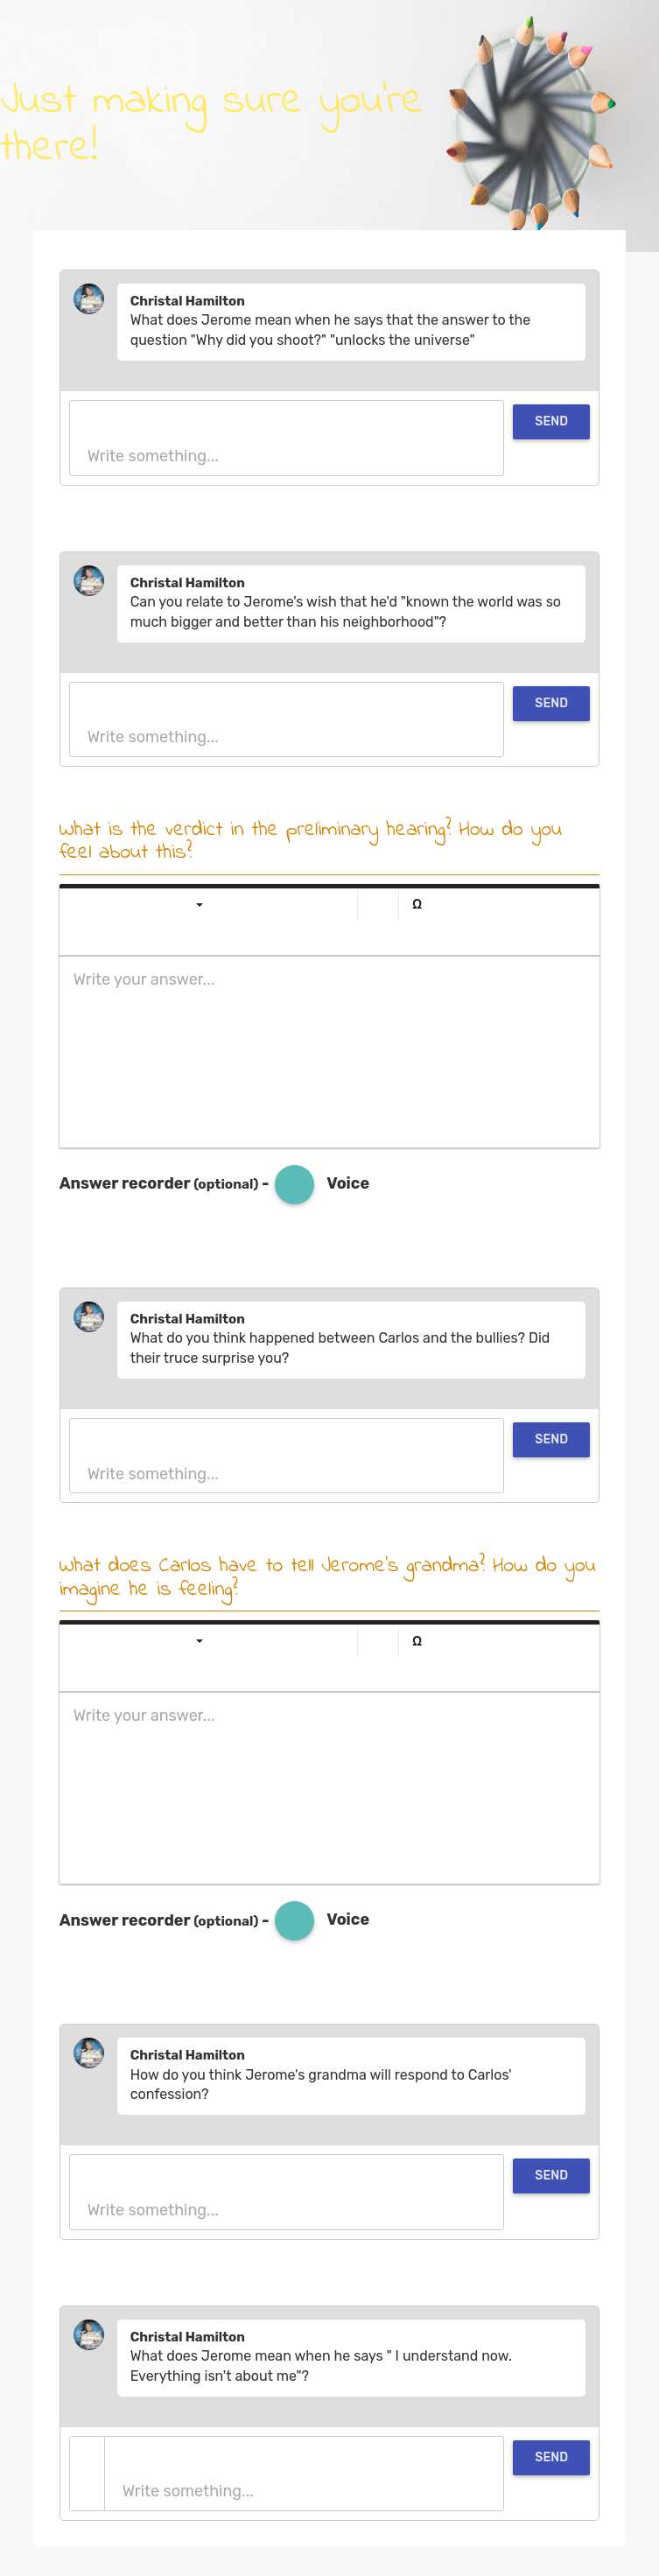Start voice recording for the grandma question
The height and width of the screenshot is (2576, 659).
(x=294, y=1920)
